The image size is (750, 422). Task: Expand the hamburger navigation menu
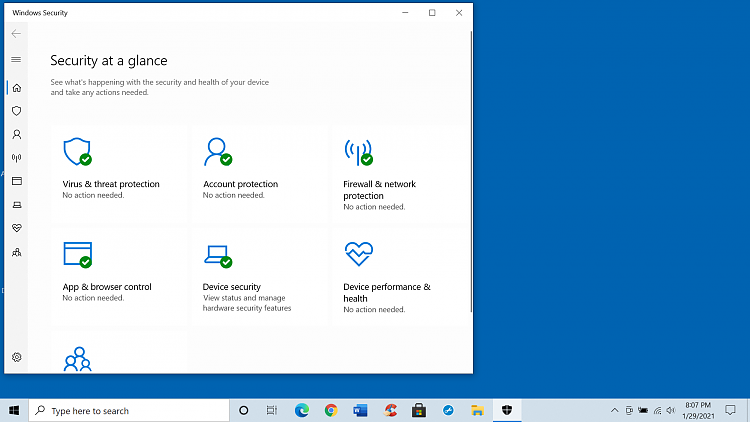click(x=16, y=60)
